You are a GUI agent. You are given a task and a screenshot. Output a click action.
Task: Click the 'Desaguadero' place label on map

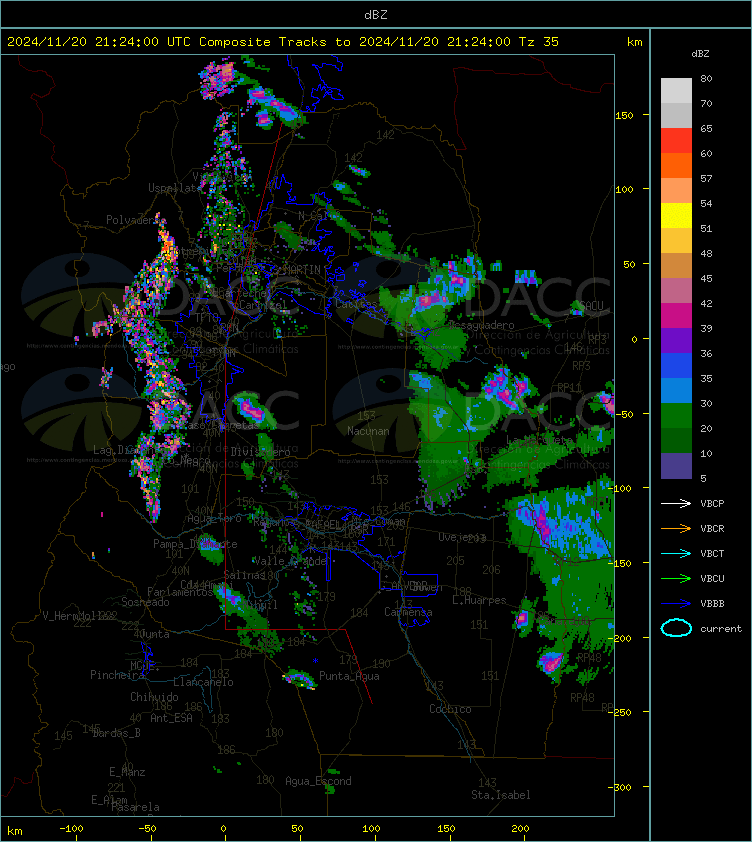pos(481,325)
